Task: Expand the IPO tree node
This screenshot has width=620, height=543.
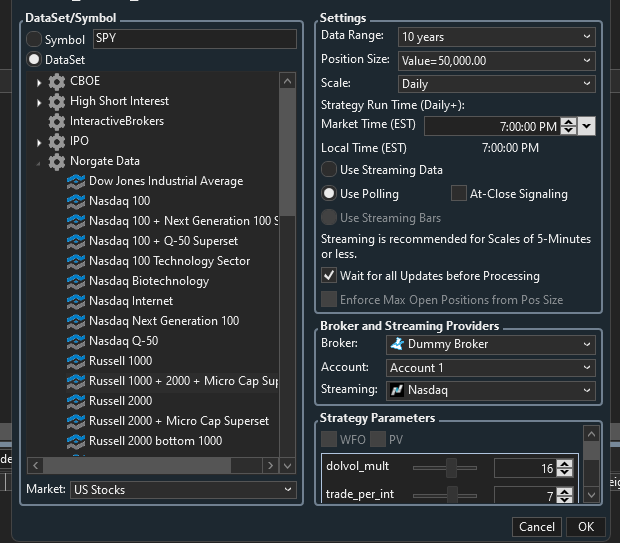Action: click(39, 143)
